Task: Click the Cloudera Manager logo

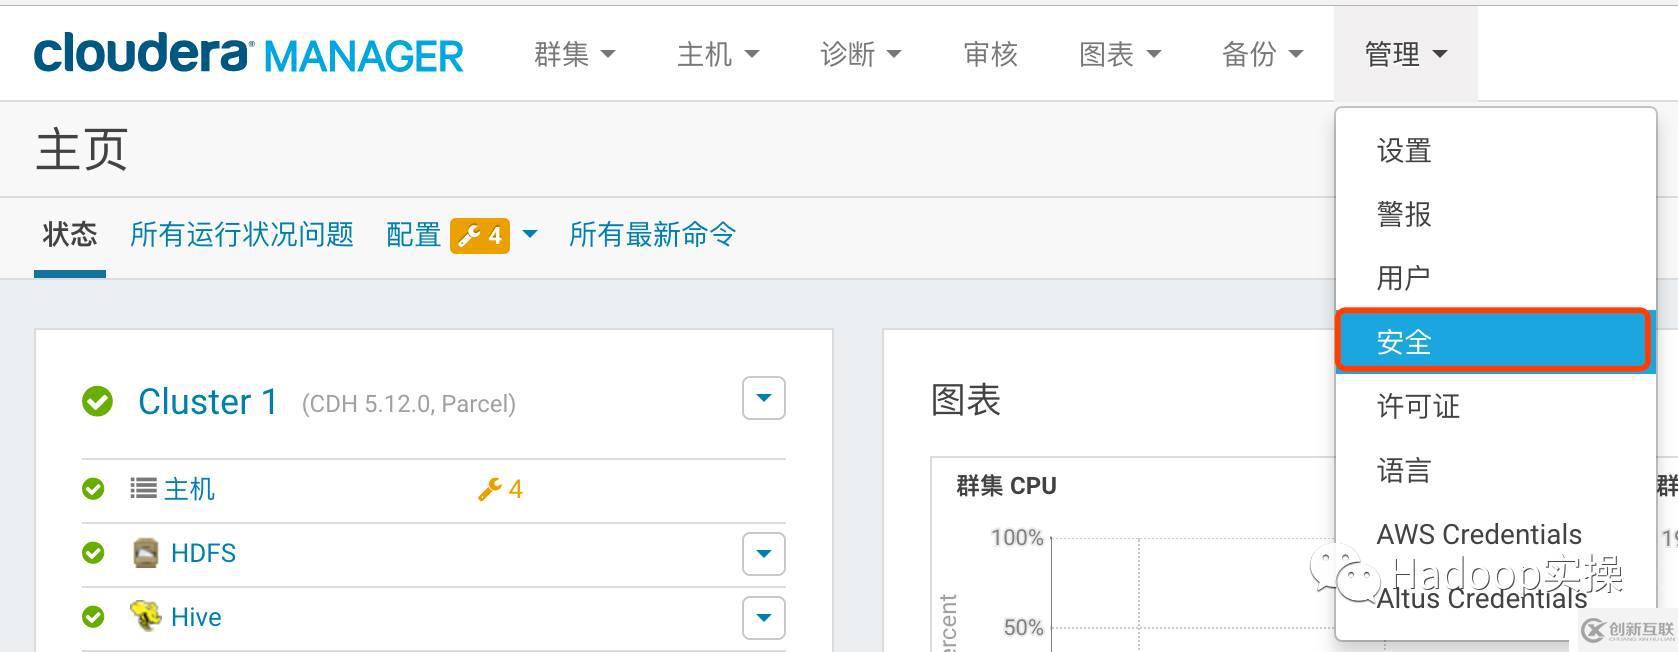Action: pos(249,53)
